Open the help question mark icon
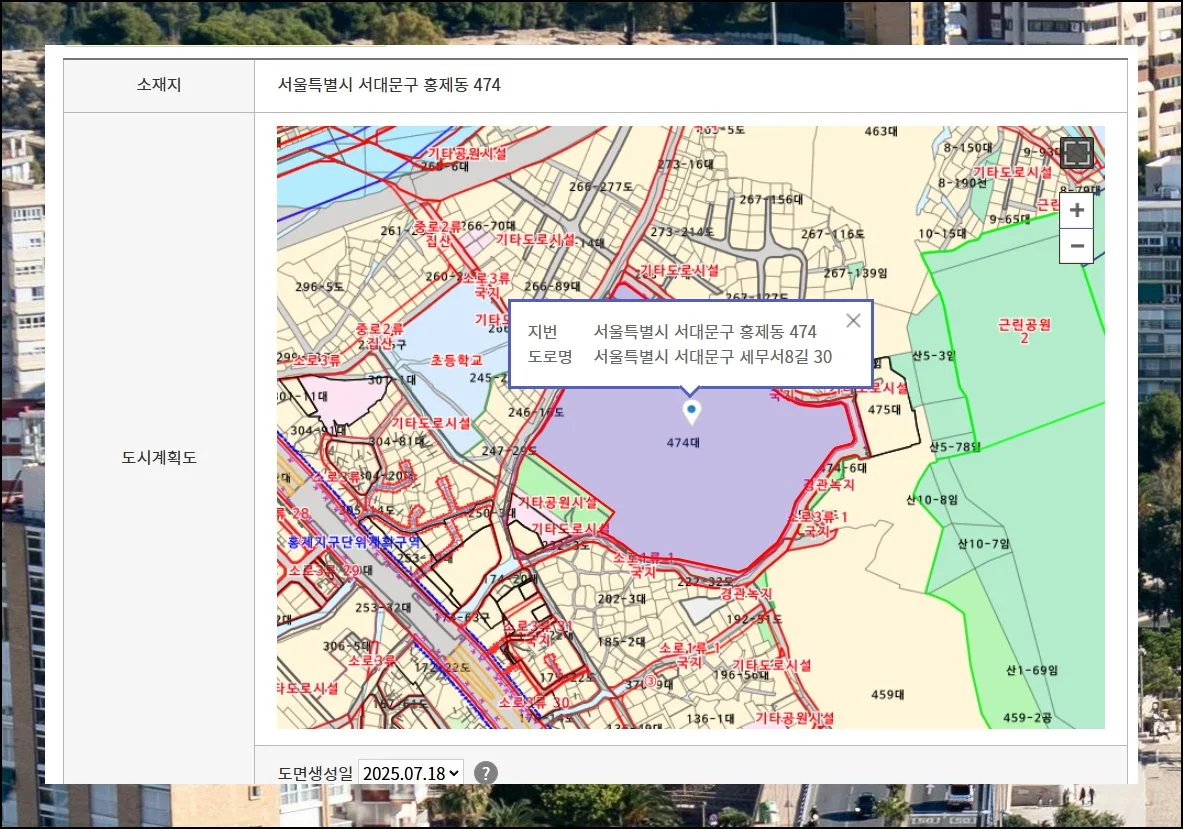The width and height of the screenshot is (1183, 829). [485, 773]
